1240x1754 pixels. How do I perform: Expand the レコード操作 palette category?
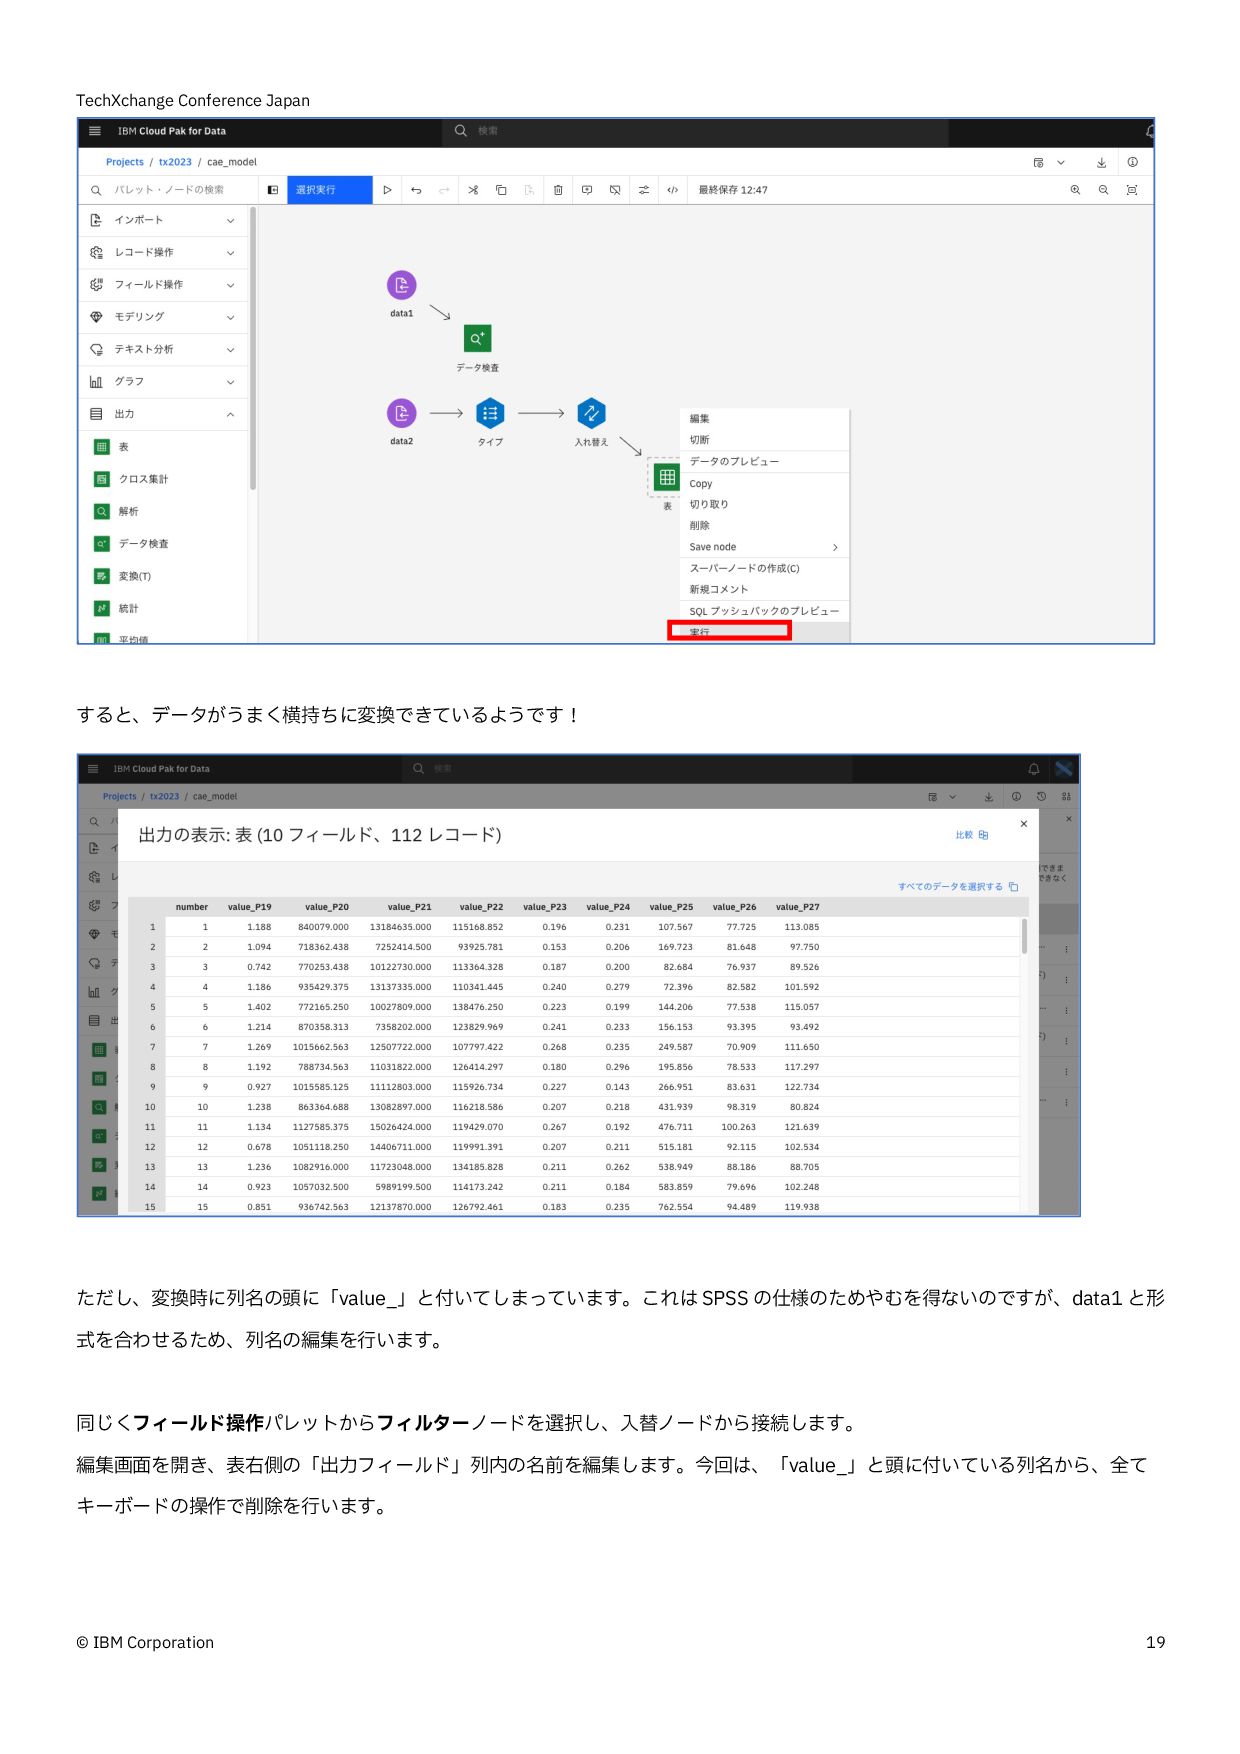[x=164, y=252]
